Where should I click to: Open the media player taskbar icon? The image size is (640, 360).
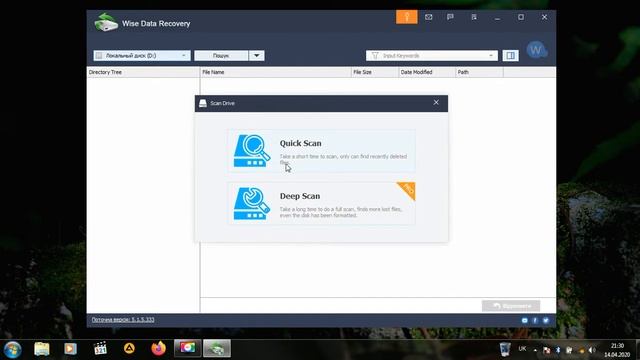click(x=70, y=349)
